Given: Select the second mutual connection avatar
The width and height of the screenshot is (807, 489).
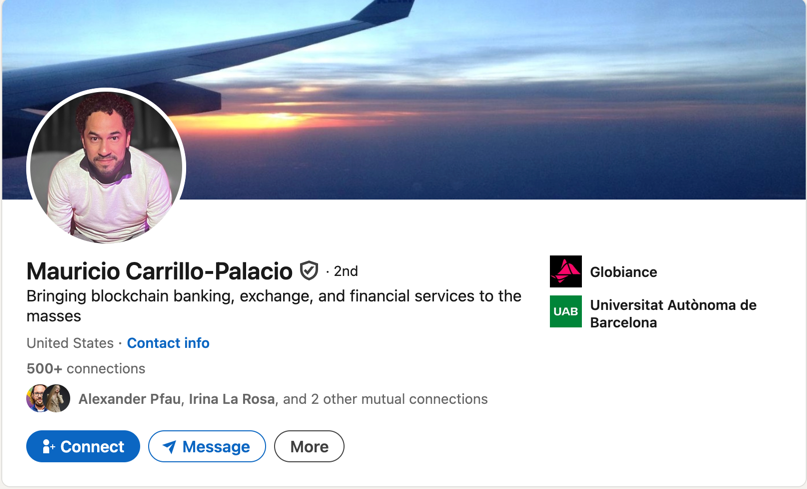Looking at the screenshot, I should coord(58,399).
